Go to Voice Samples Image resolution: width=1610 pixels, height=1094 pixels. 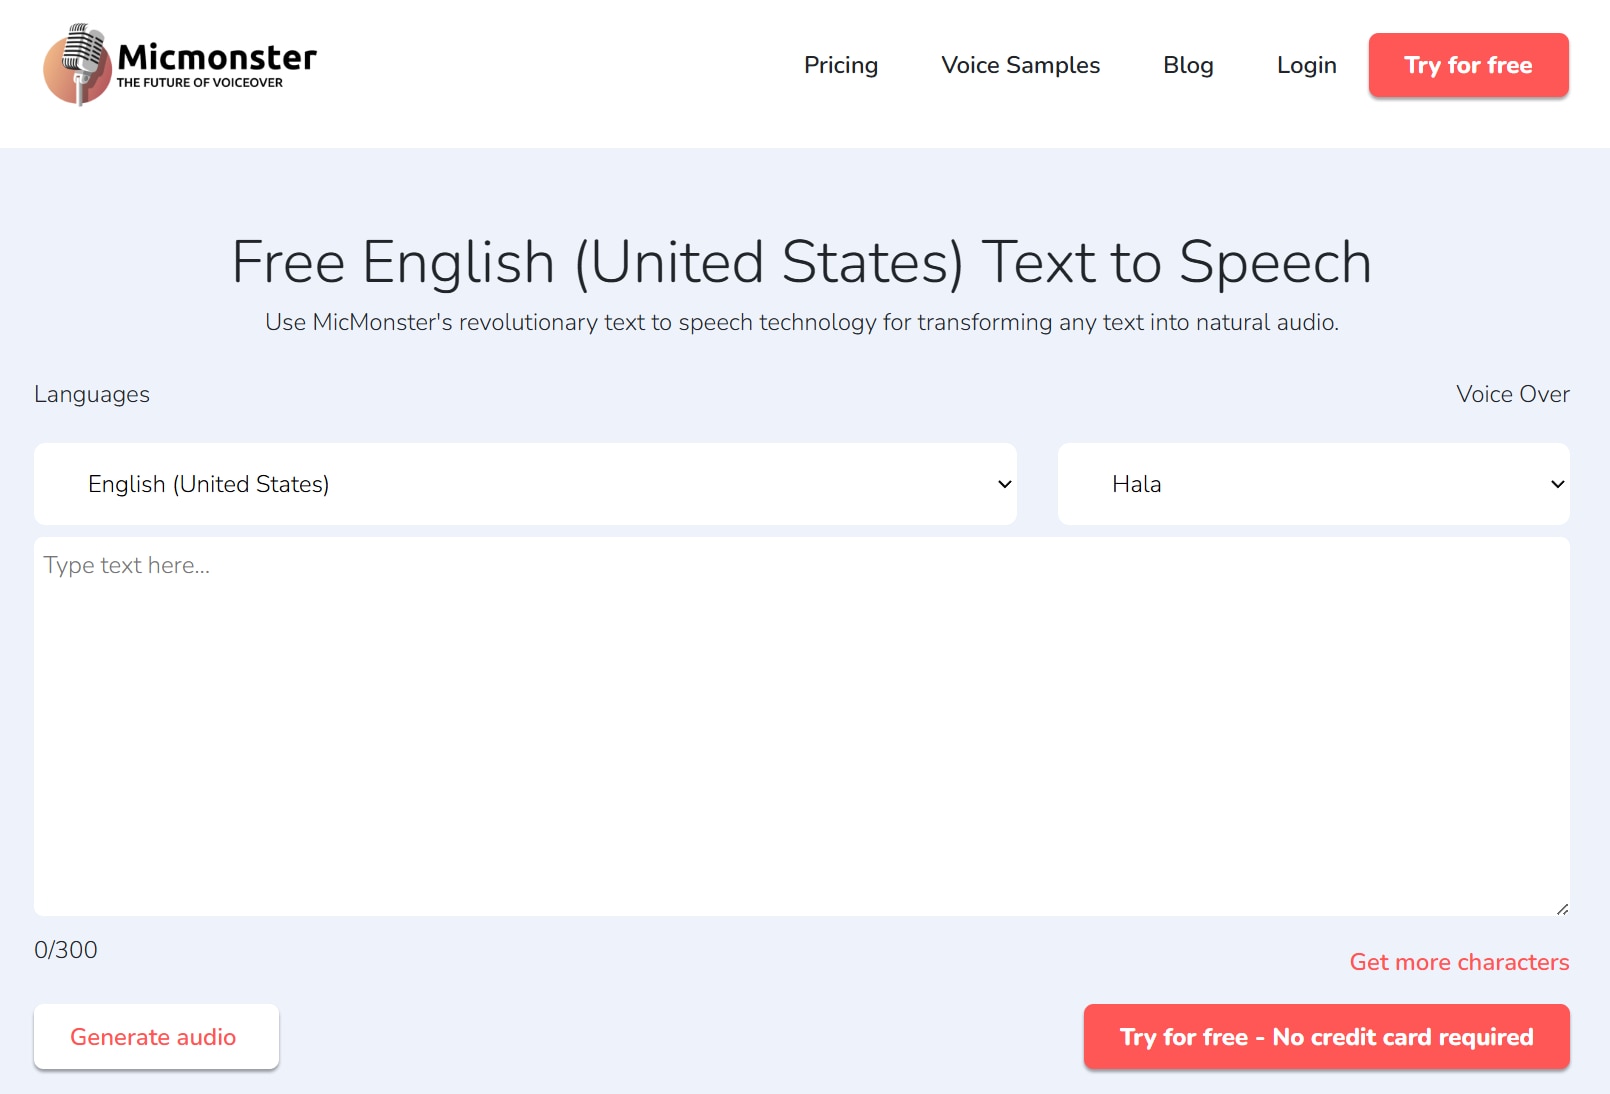pyautogui.click(x=1020, y=65)
